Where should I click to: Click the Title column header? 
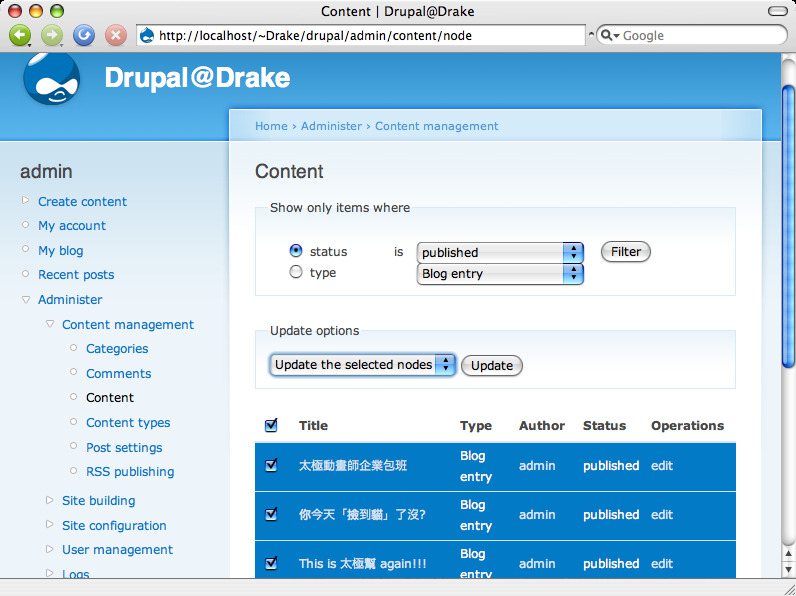point(313,425)
